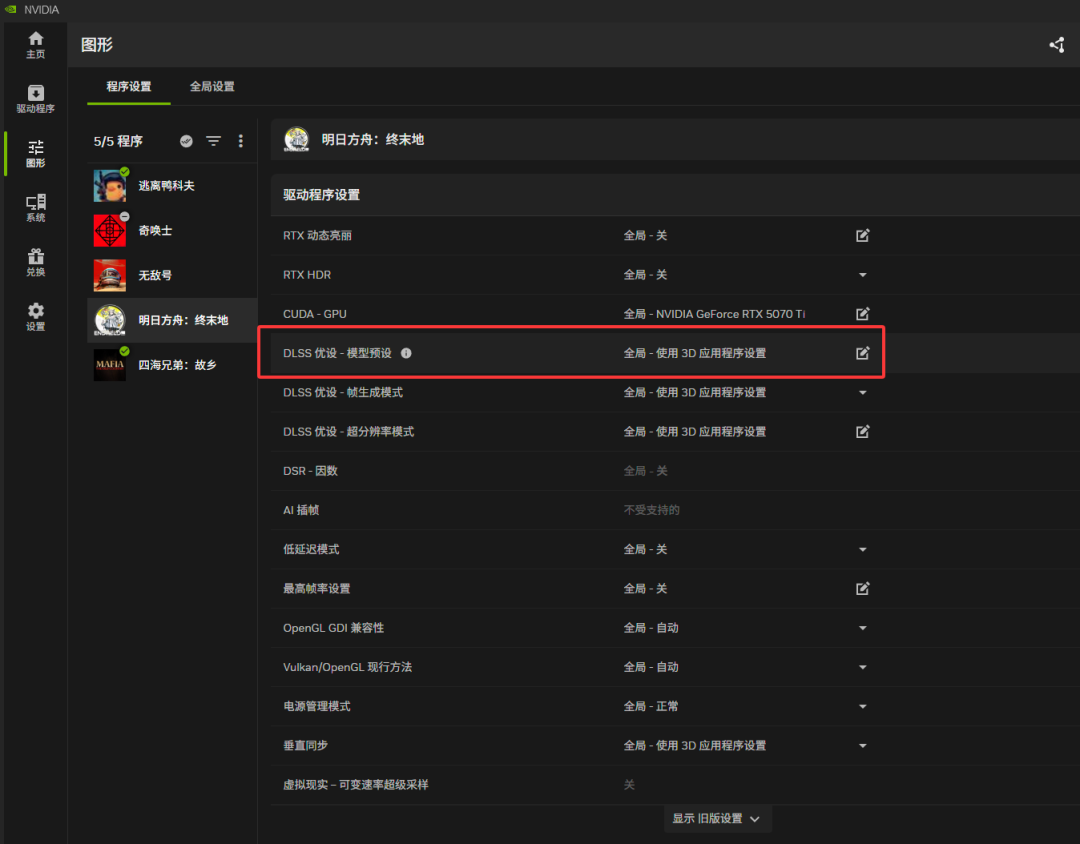Click the share icon in the 图形 header
This screenshot has width=1080, height=844.
1057,45
